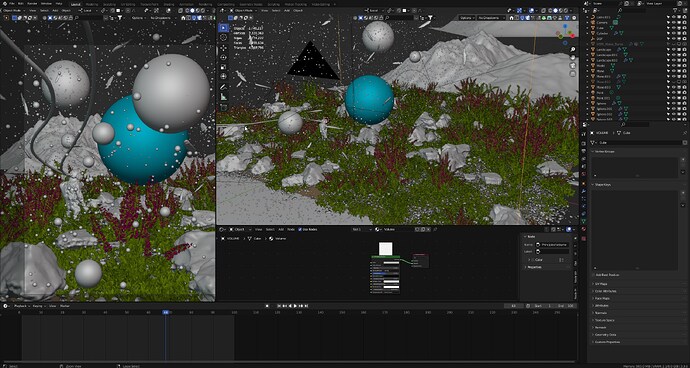Open the Output properties tab icon
The width and height of the screenshot is (690, 368).
[x=584, y=151]
